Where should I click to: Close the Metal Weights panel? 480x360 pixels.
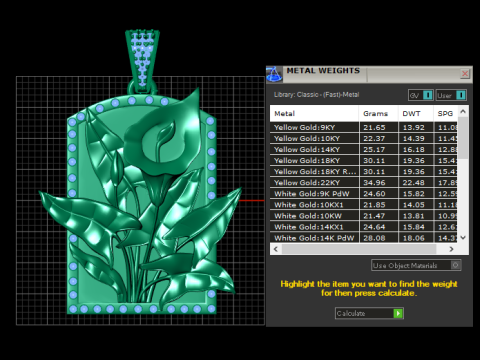(465, 73)
